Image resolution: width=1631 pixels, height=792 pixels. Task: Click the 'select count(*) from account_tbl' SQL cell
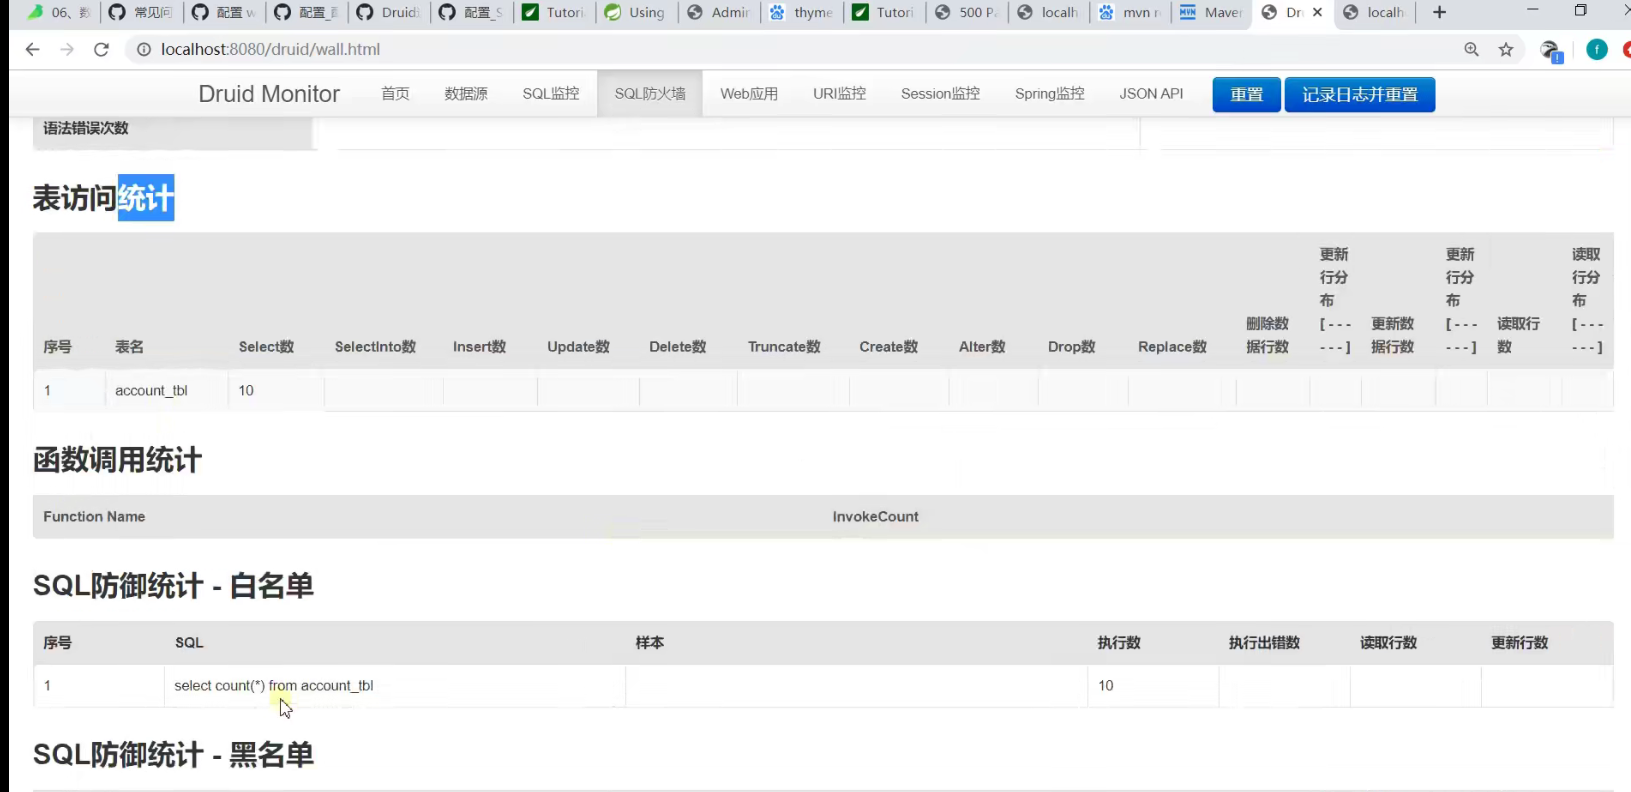click(x=273, y=686)
